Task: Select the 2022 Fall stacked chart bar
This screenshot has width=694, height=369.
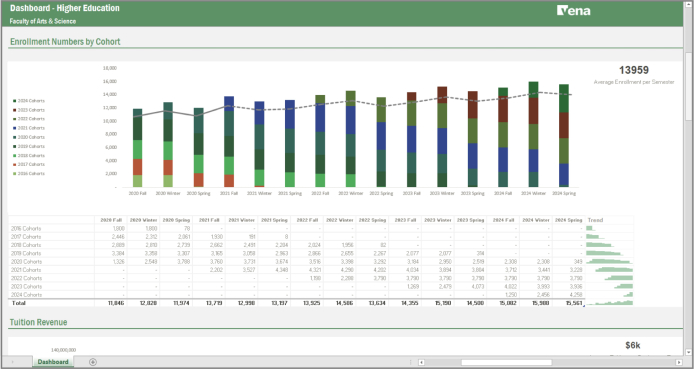Action: [320, 141]
